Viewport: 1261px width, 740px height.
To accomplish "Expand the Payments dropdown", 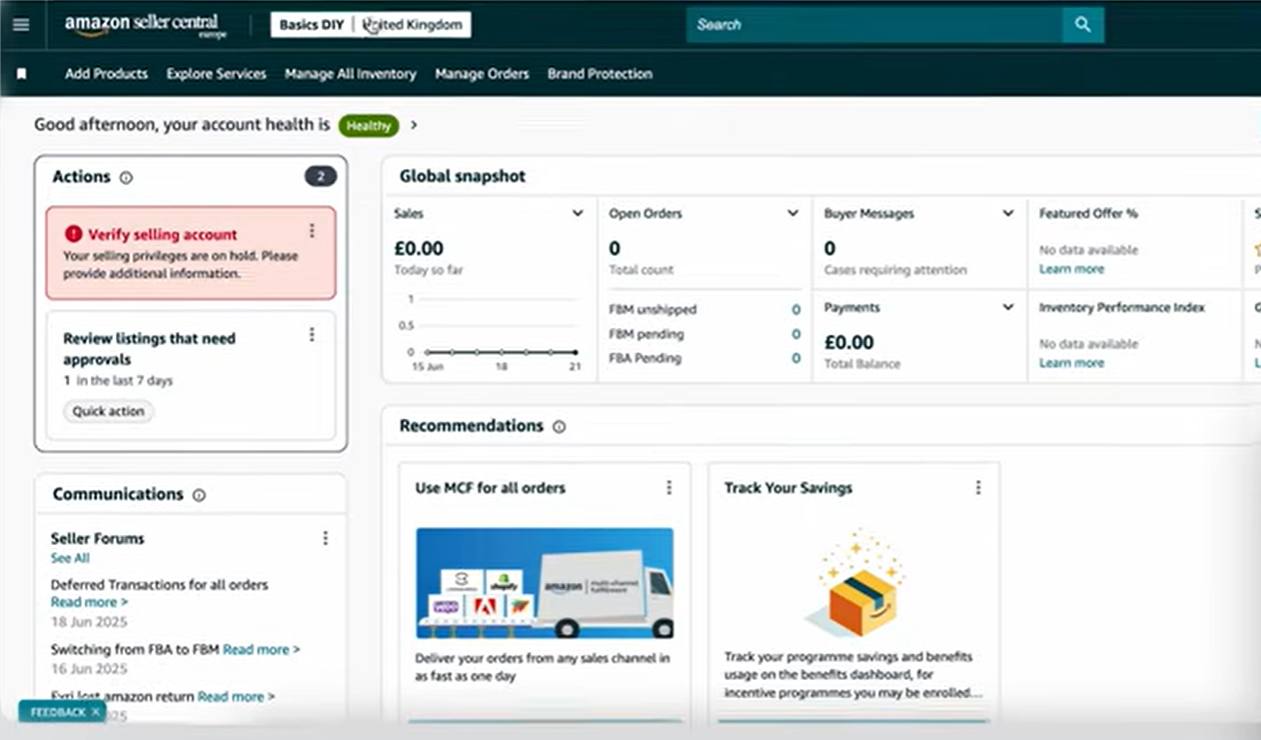I will 1008,308.
